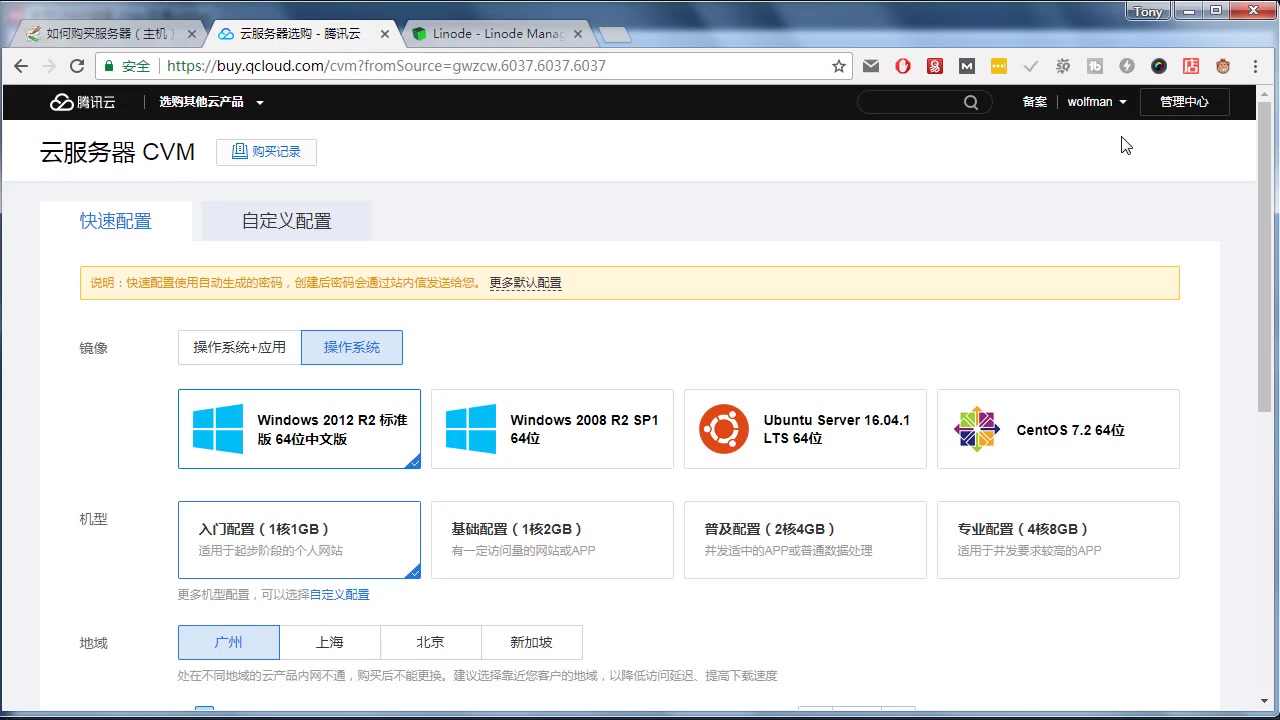Open the mail envelope extension icon
This screenshot has height=720, width=1280.
pyautogui.click(x=871, y=66)
